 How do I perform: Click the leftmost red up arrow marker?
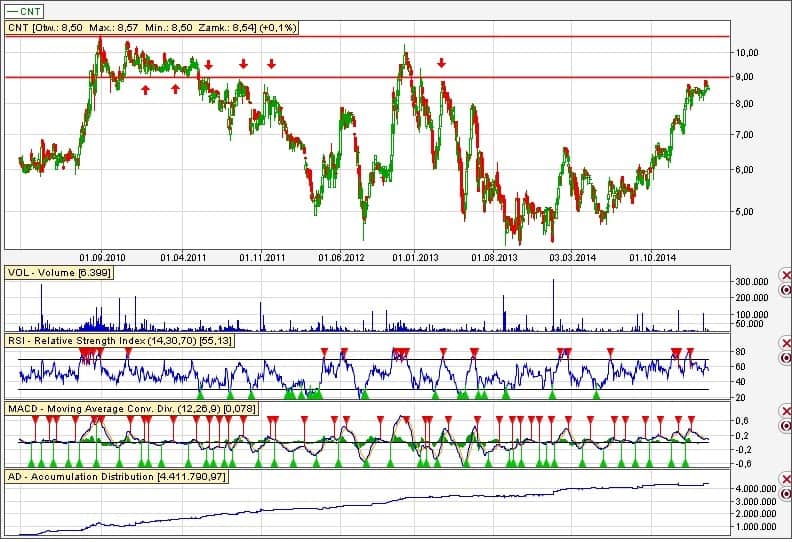(146, 89)
